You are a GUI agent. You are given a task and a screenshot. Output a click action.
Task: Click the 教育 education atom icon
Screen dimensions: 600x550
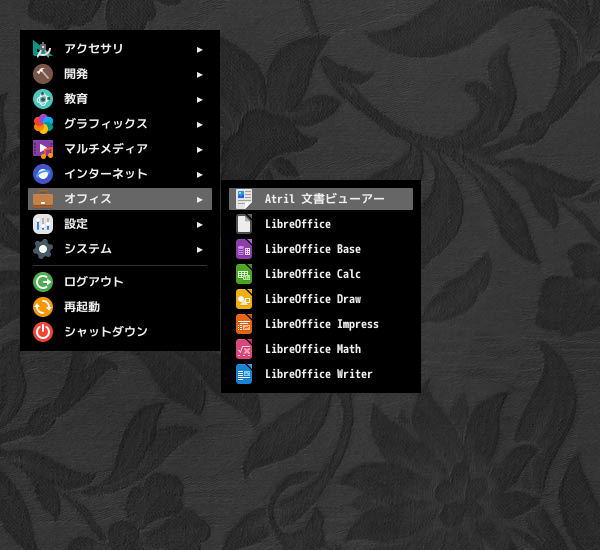(x=43, y=99)
